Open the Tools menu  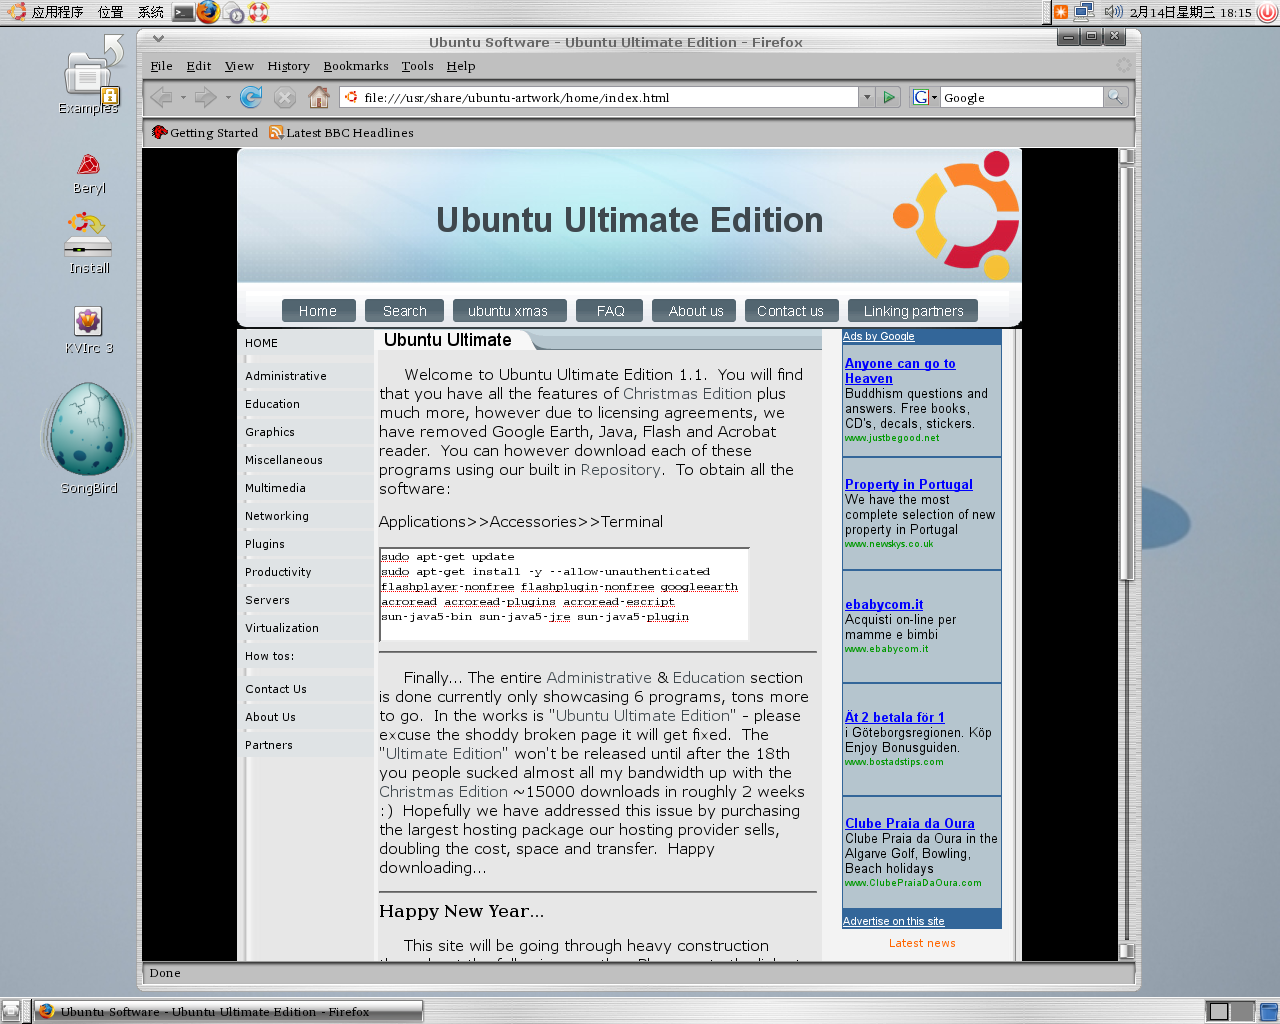(x=417, y=66)
